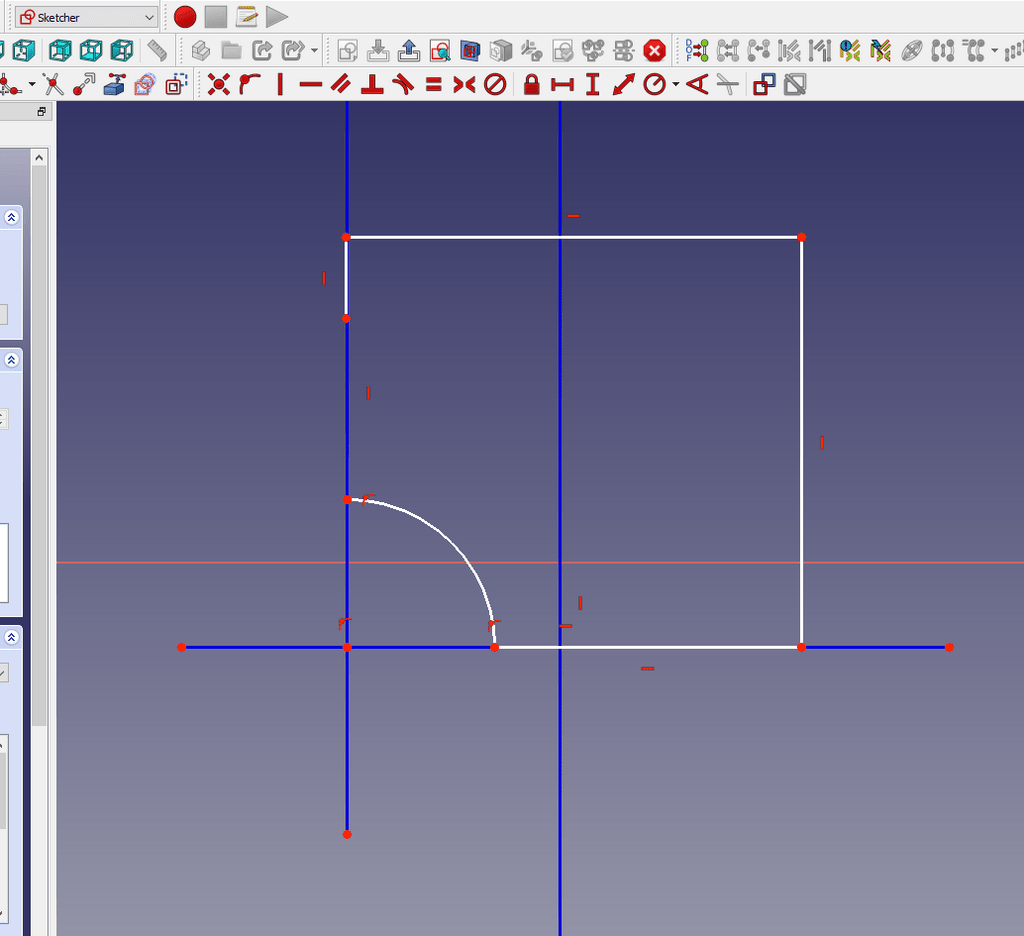Collapse the first task panel section chevron
1024x936 pixels.
click(11, 218)
